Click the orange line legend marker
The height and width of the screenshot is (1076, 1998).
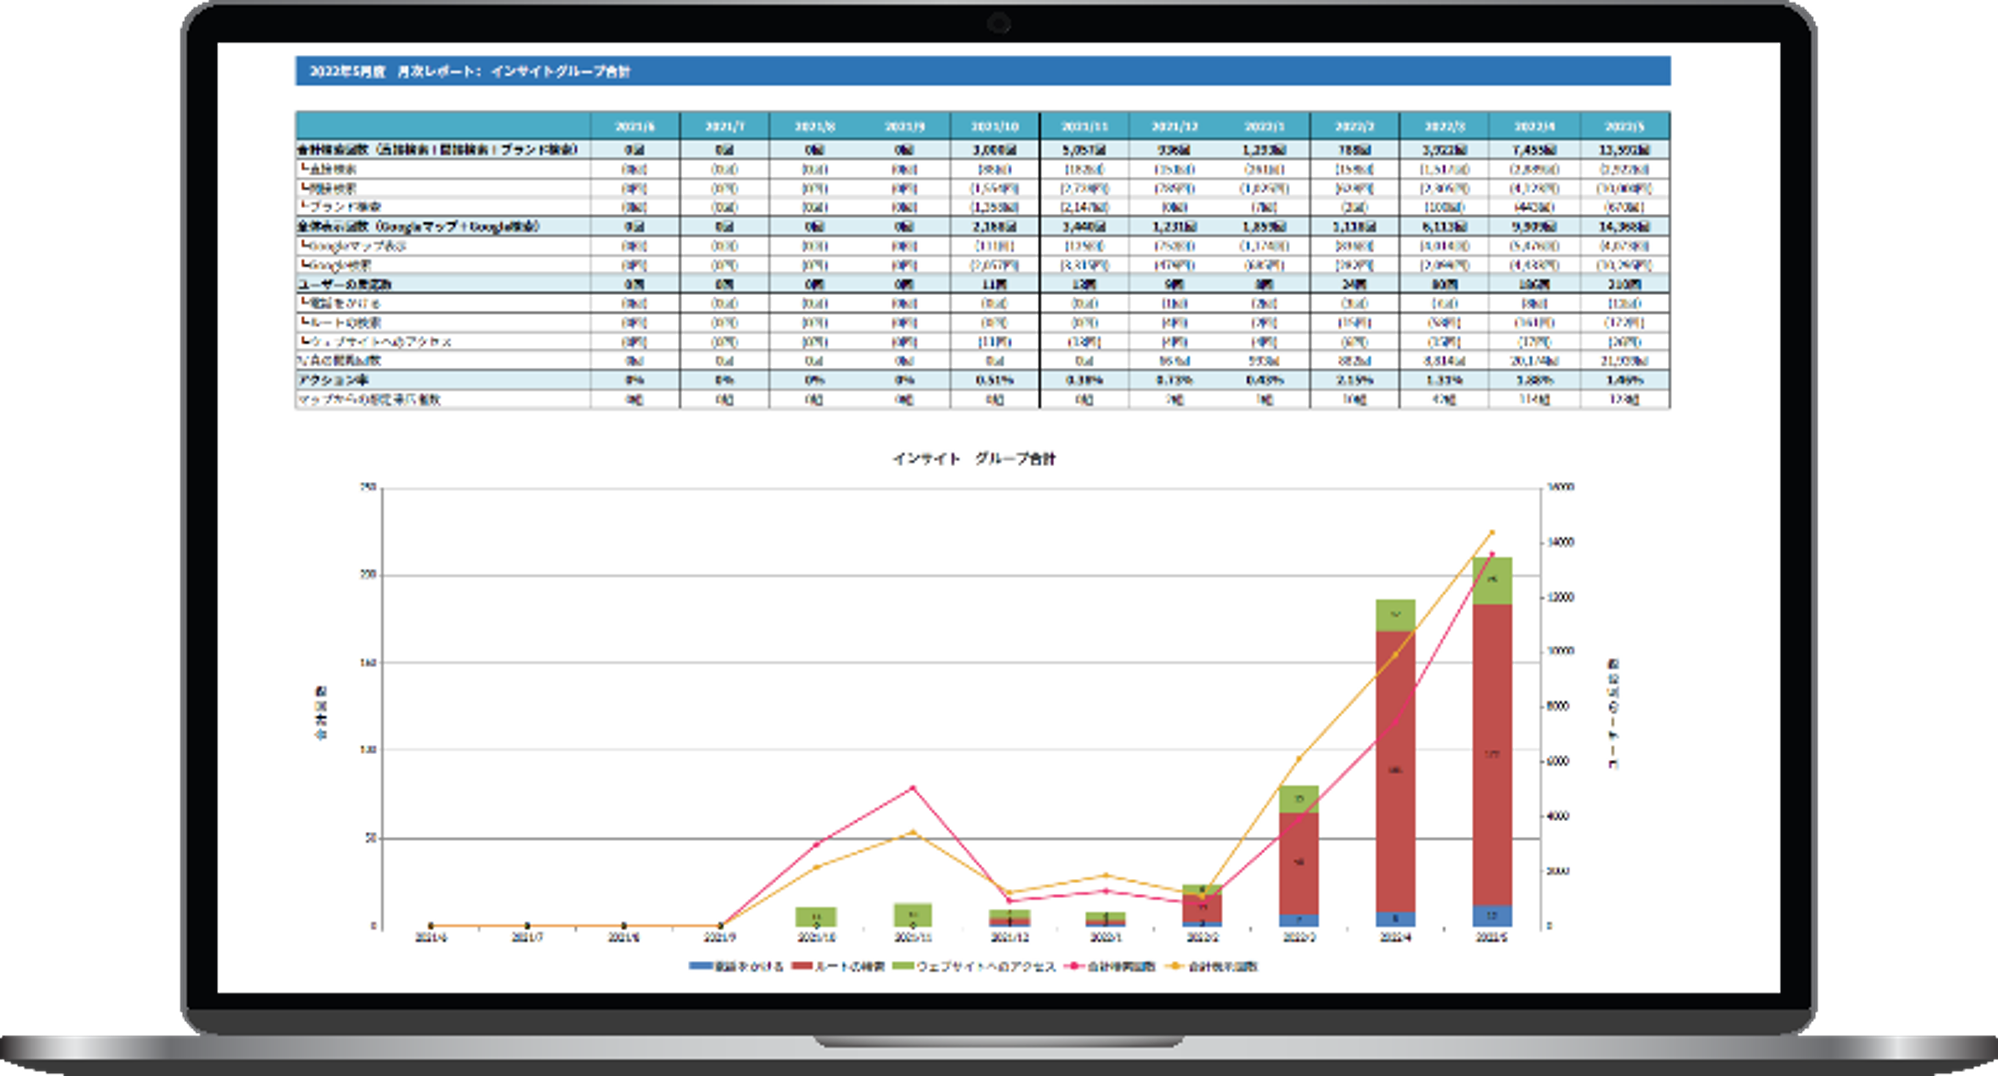1175,966
